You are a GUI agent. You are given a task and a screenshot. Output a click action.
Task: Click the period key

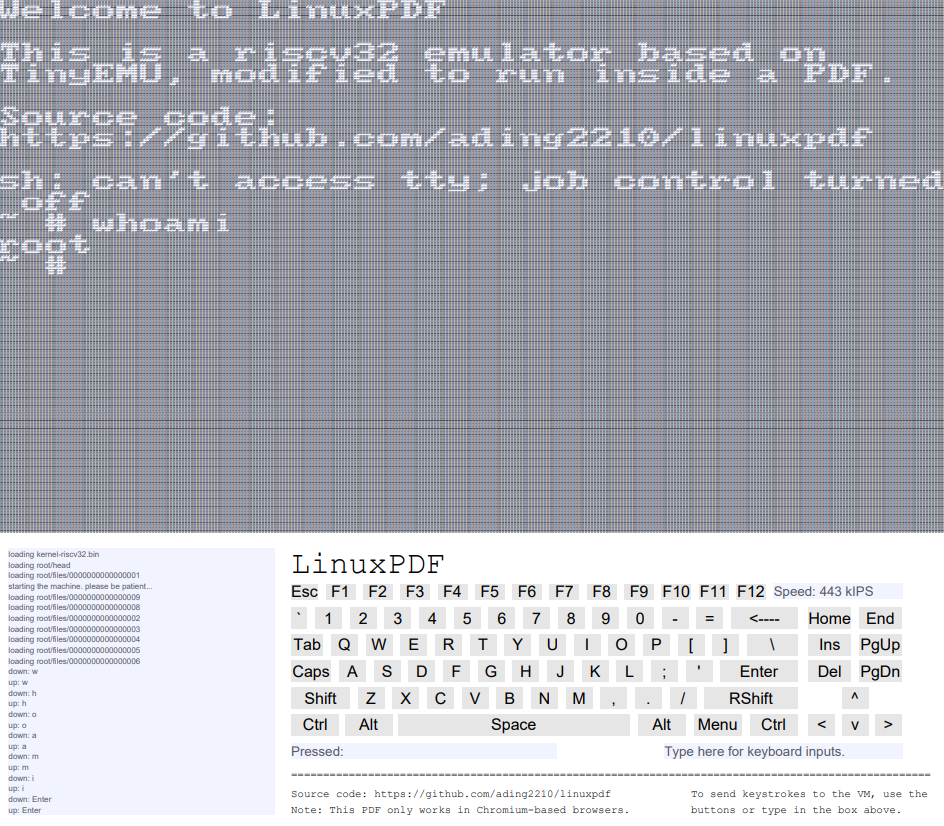(648, 698)
